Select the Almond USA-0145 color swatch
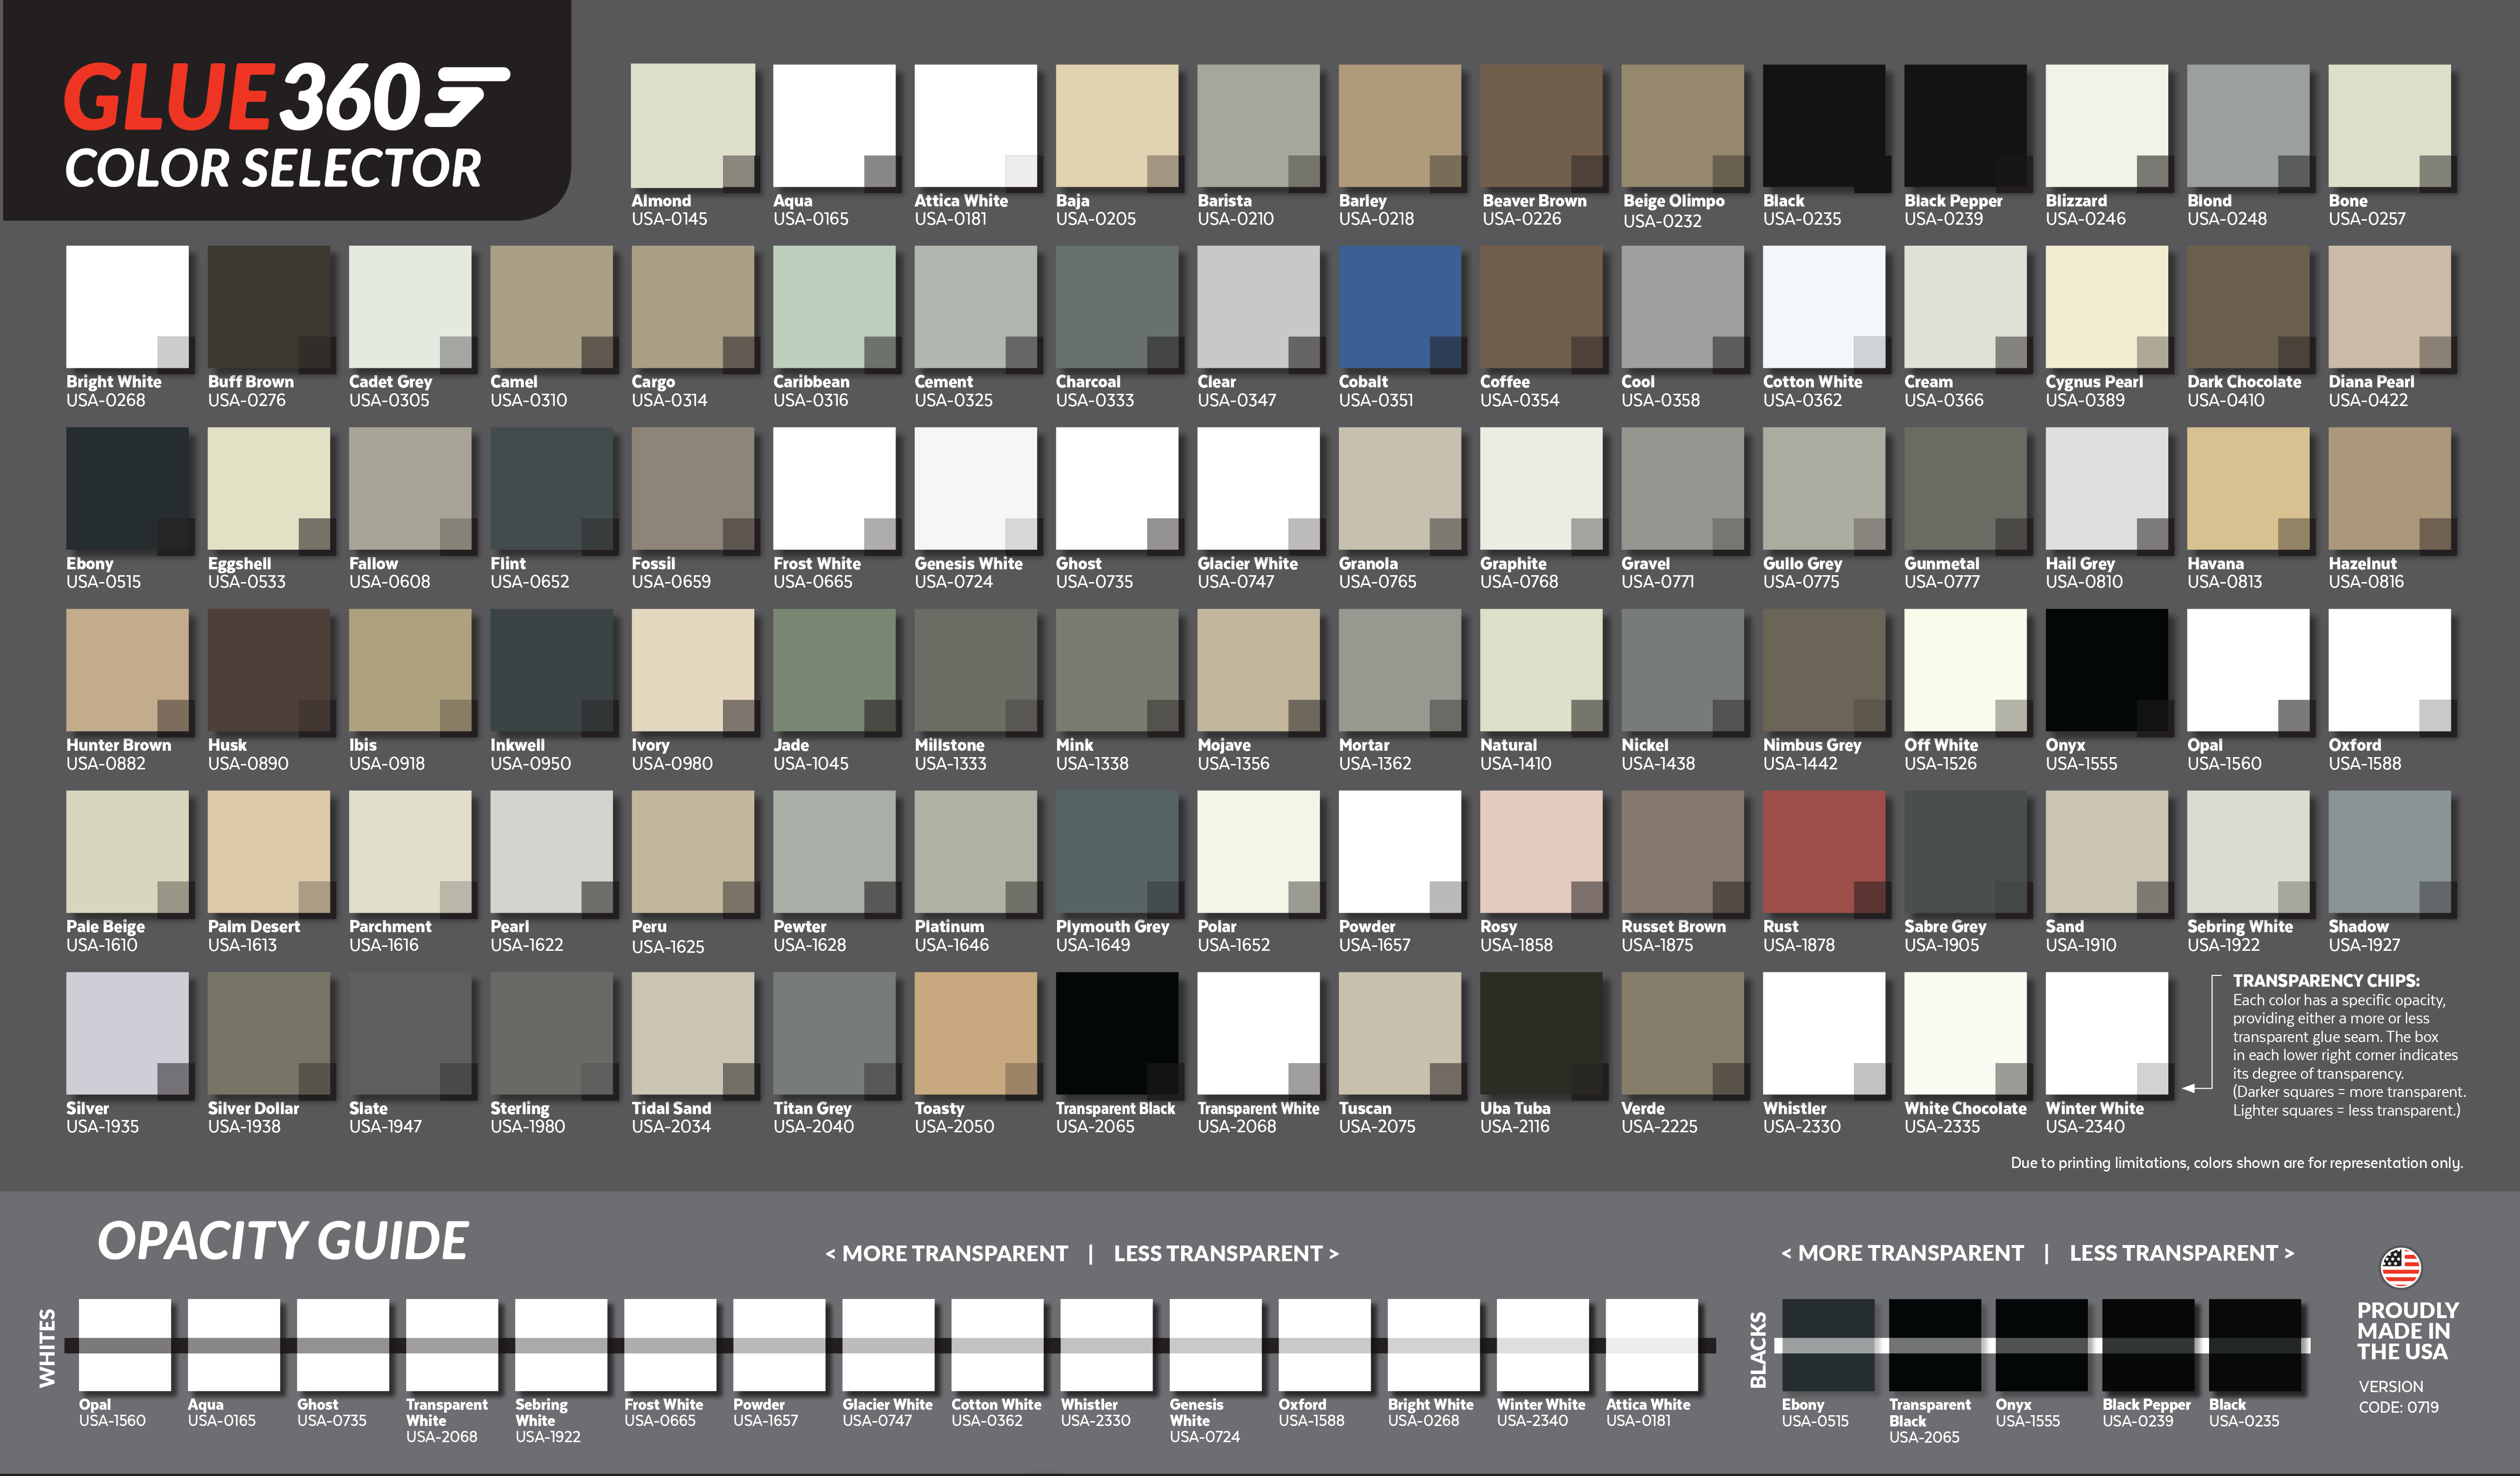The height and width of the screenshot is (1476, 2520). point(693,126)
